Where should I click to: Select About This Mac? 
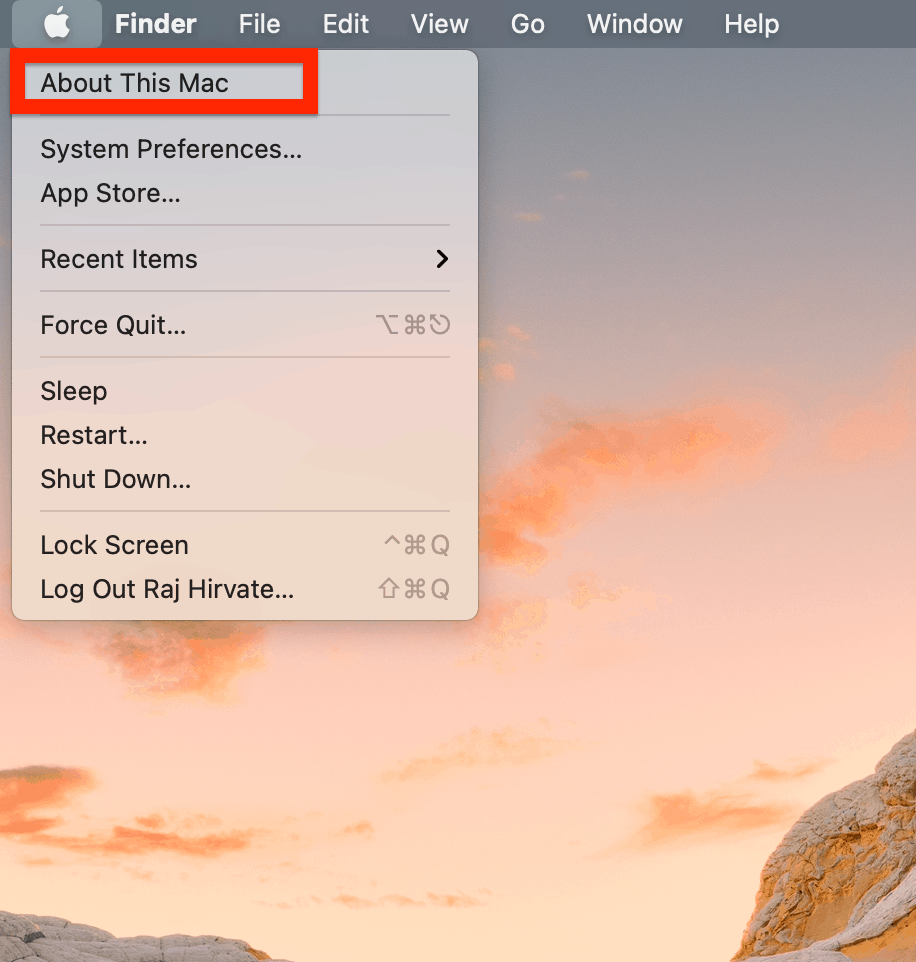[135, 83]
